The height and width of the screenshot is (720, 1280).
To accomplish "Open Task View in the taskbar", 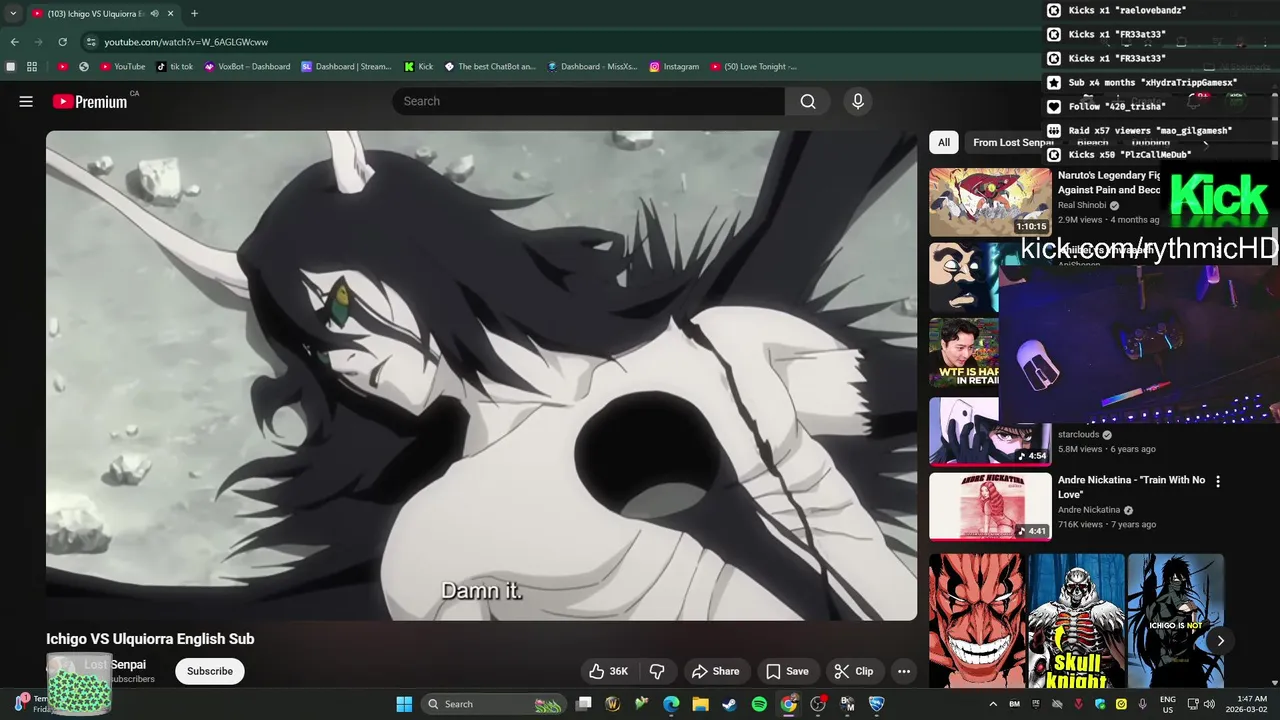I will click(584, 704).
